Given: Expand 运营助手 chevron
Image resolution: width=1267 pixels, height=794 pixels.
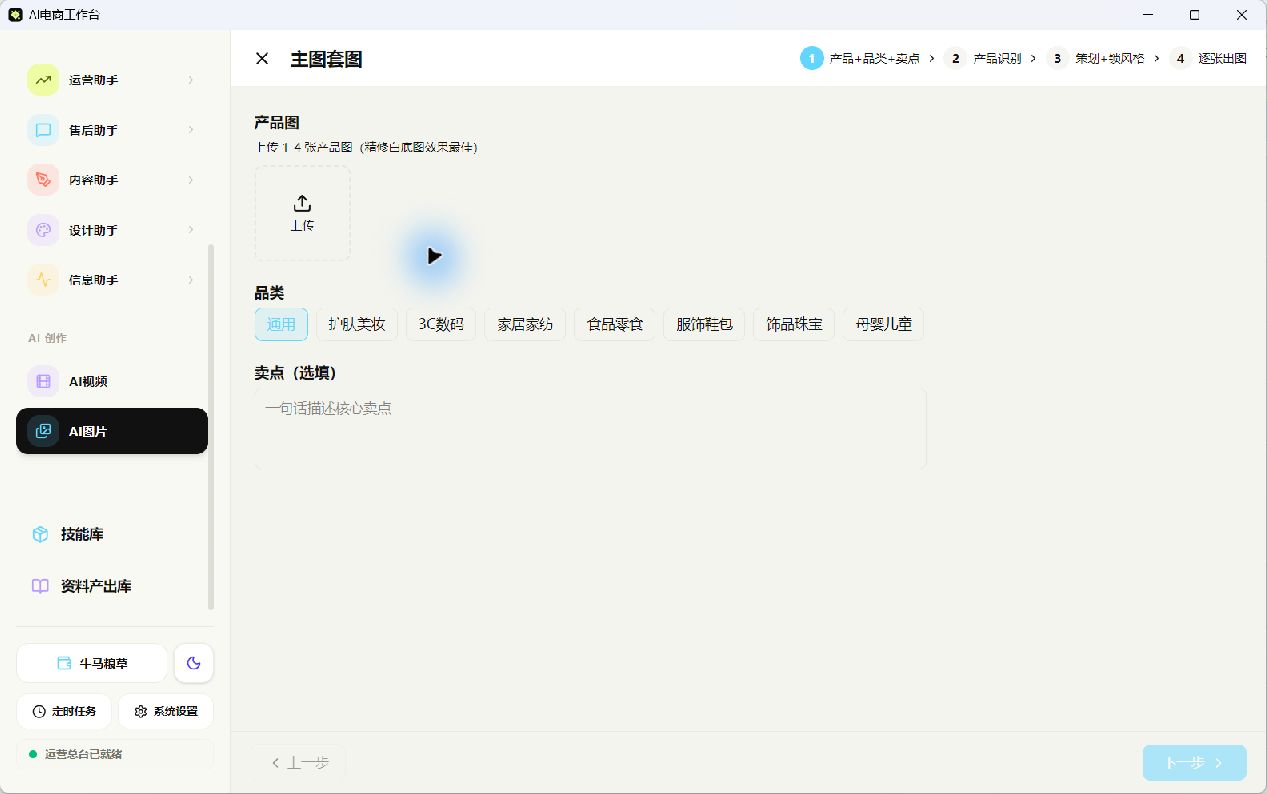Looking at the screenshot, I should click(x=191, y=80).
